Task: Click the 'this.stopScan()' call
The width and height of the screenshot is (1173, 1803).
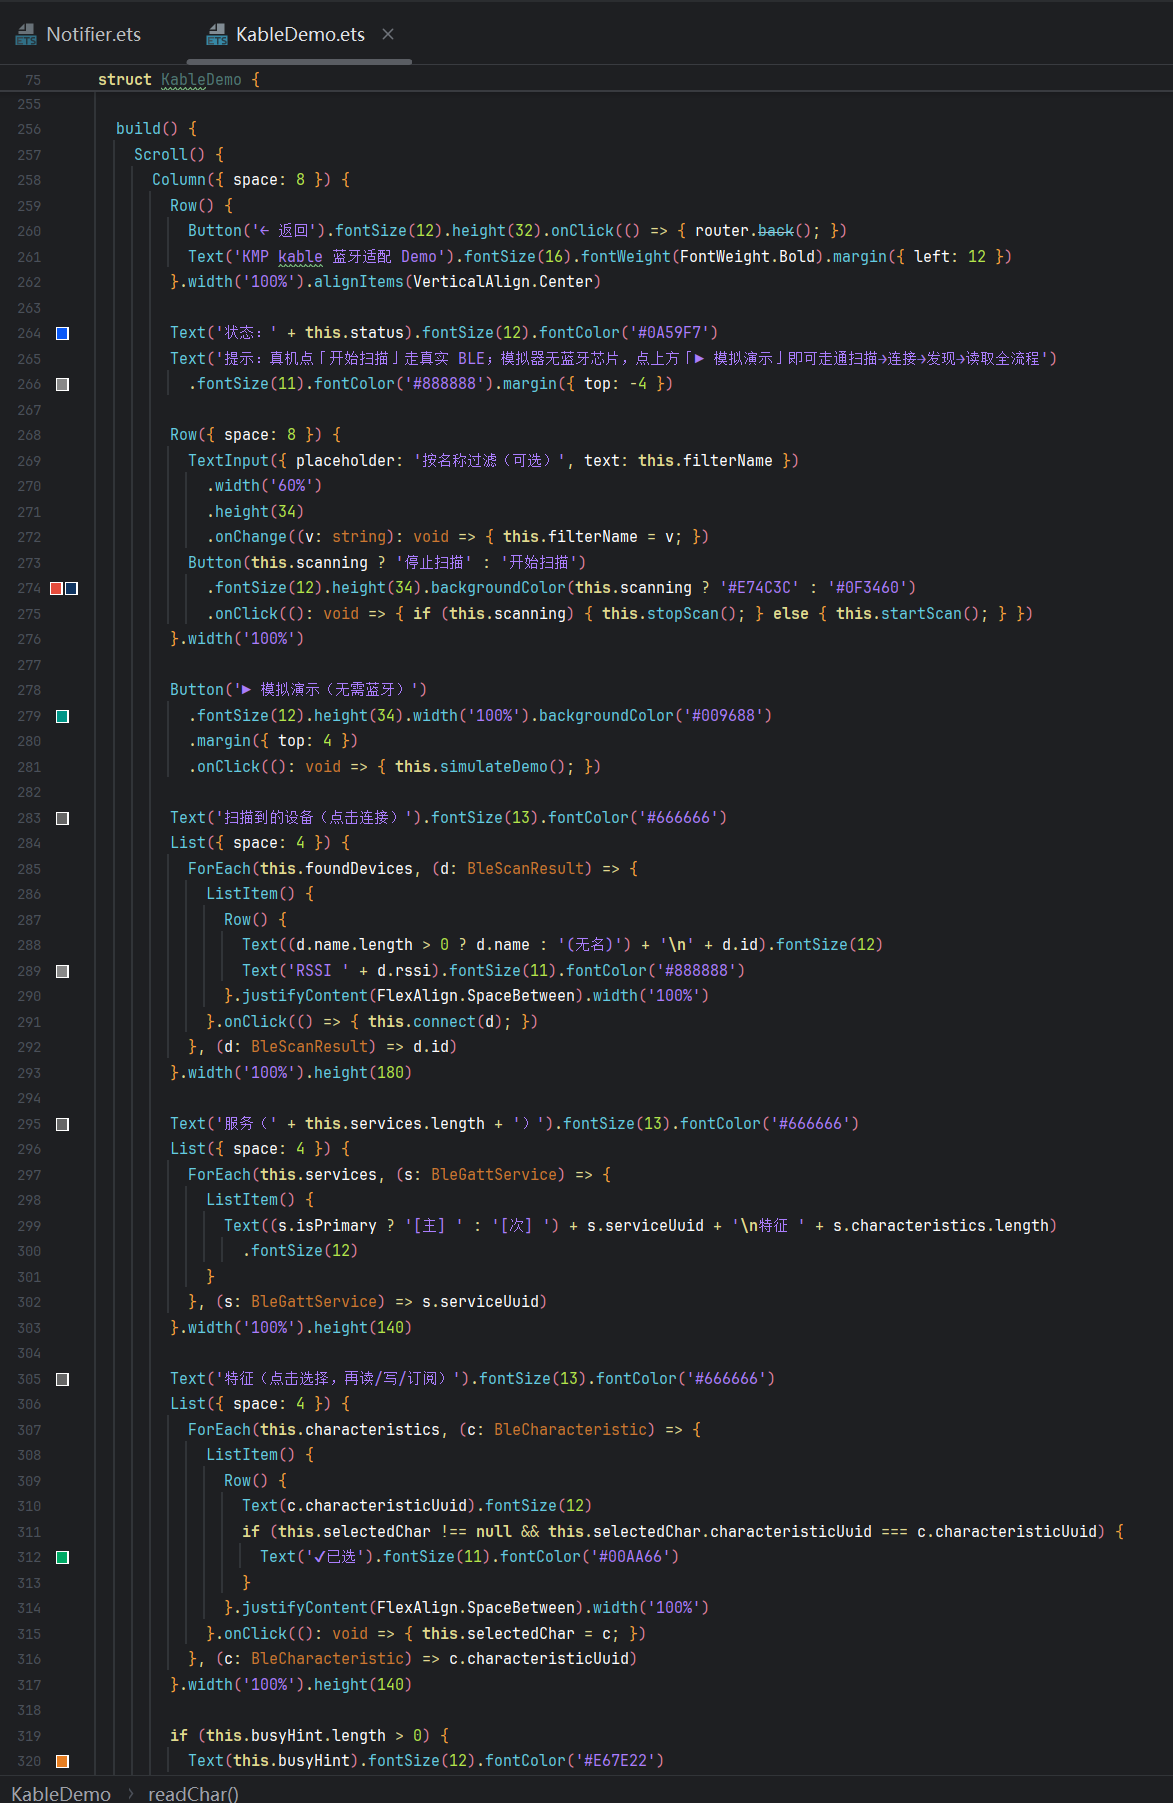Action: pos(669,614)
